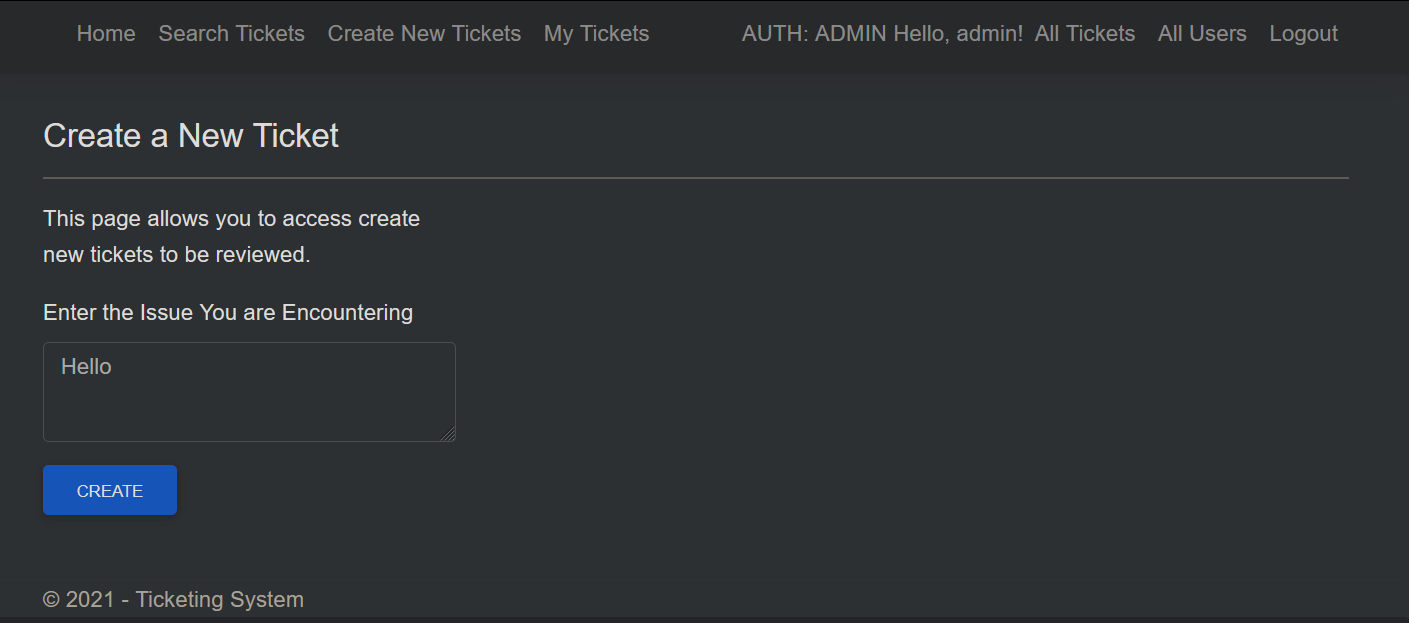Click the AUTH: ADMIN status label
Image resolution: width=1409 pixels, height=623 pixels.
point(815,33)
